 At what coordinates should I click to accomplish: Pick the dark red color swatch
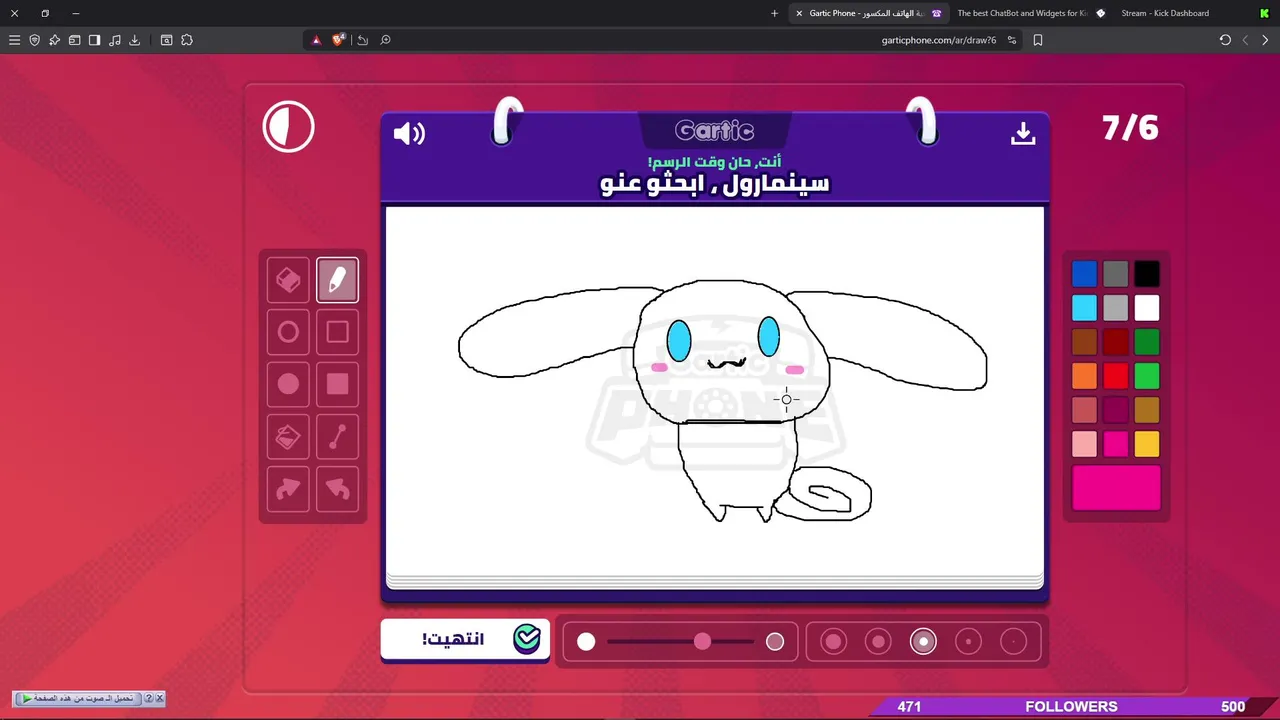(x=1116, y=342)
